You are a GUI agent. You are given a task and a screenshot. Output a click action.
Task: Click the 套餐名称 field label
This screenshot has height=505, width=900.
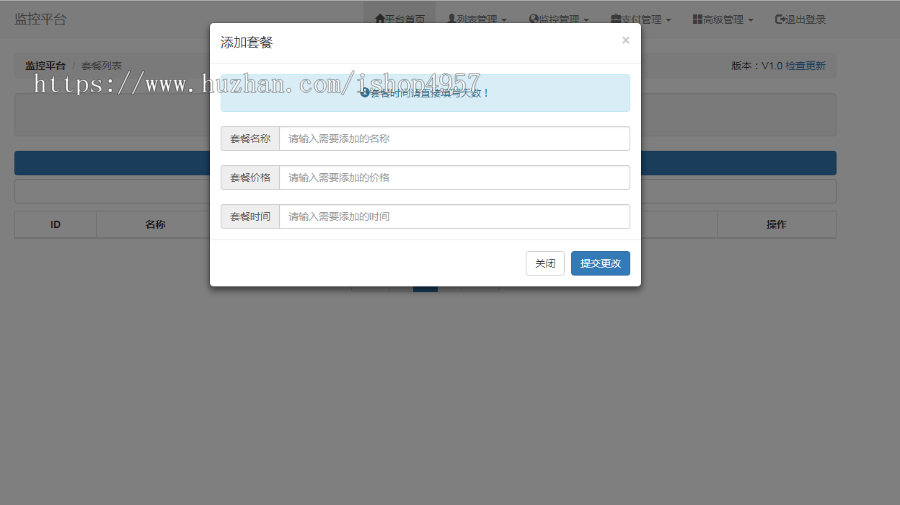coord(250,138)
